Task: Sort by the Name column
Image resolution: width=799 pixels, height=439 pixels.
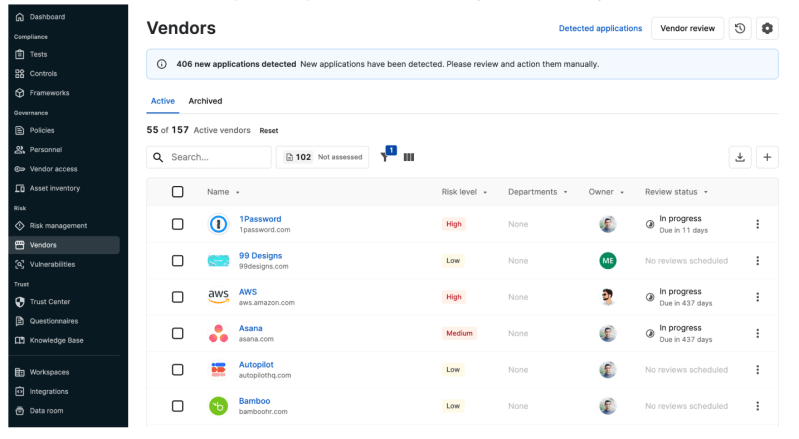Action: tap(223, 192)
